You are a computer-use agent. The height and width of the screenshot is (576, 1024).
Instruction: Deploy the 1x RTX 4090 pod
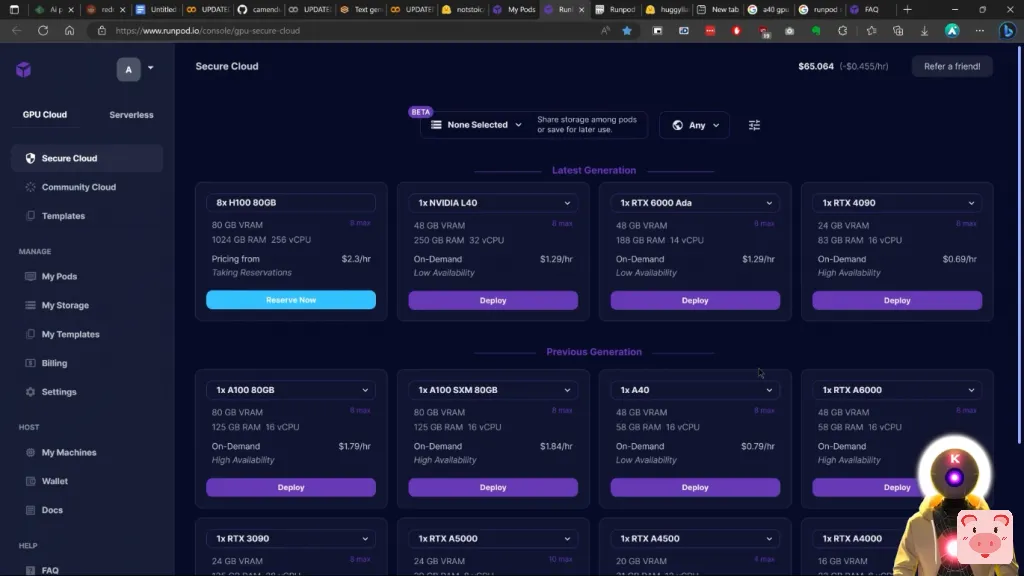[x=897, y=300]
